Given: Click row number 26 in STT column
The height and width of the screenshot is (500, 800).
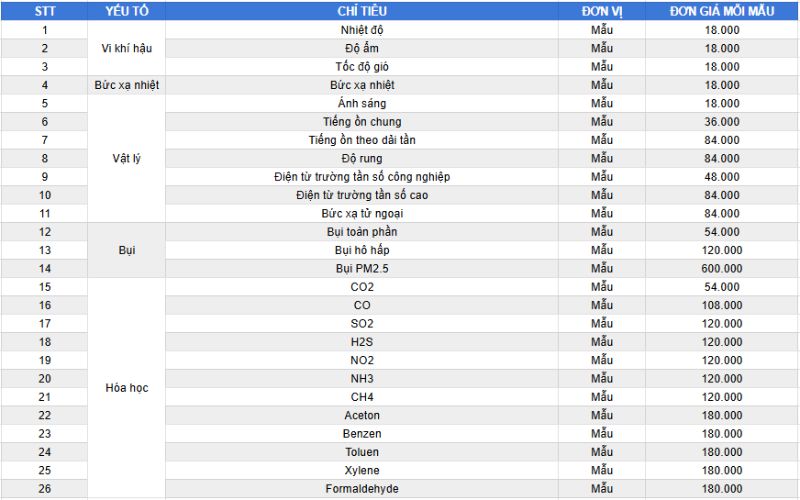Looking at the screenshot, I should click(x=44, y=489).
